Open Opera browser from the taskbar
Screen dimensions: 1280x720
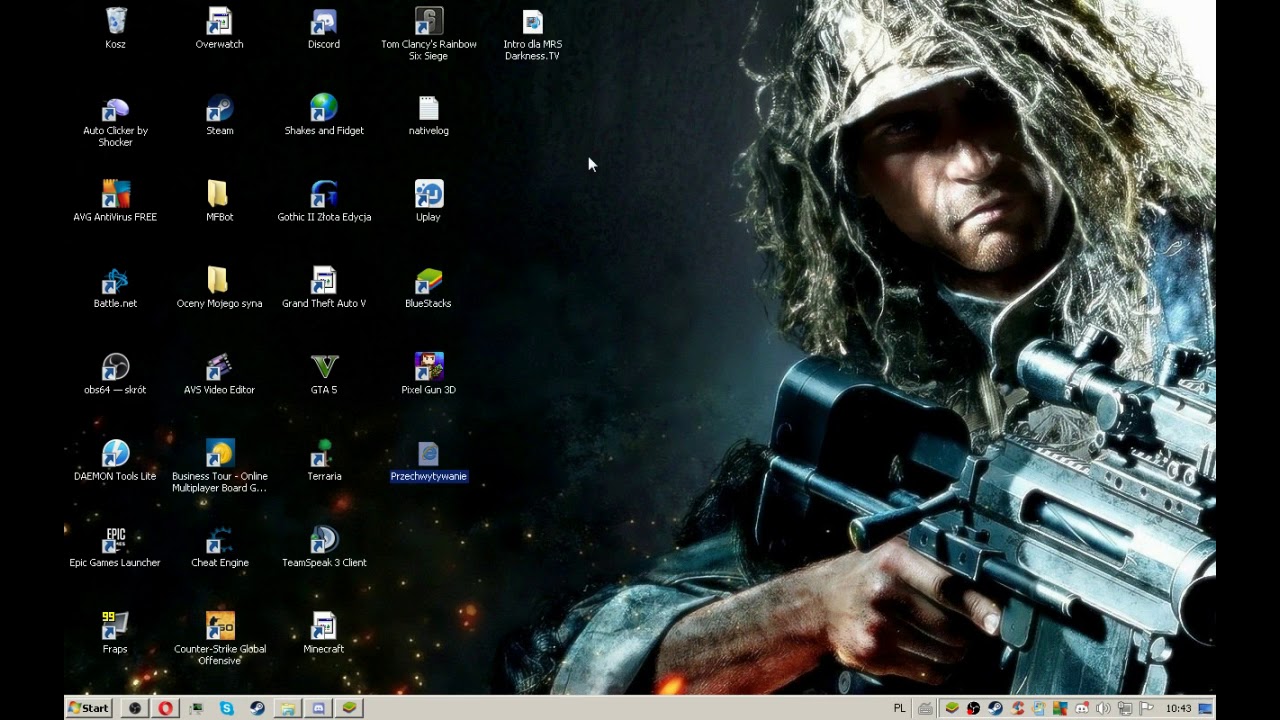point(165,708)
